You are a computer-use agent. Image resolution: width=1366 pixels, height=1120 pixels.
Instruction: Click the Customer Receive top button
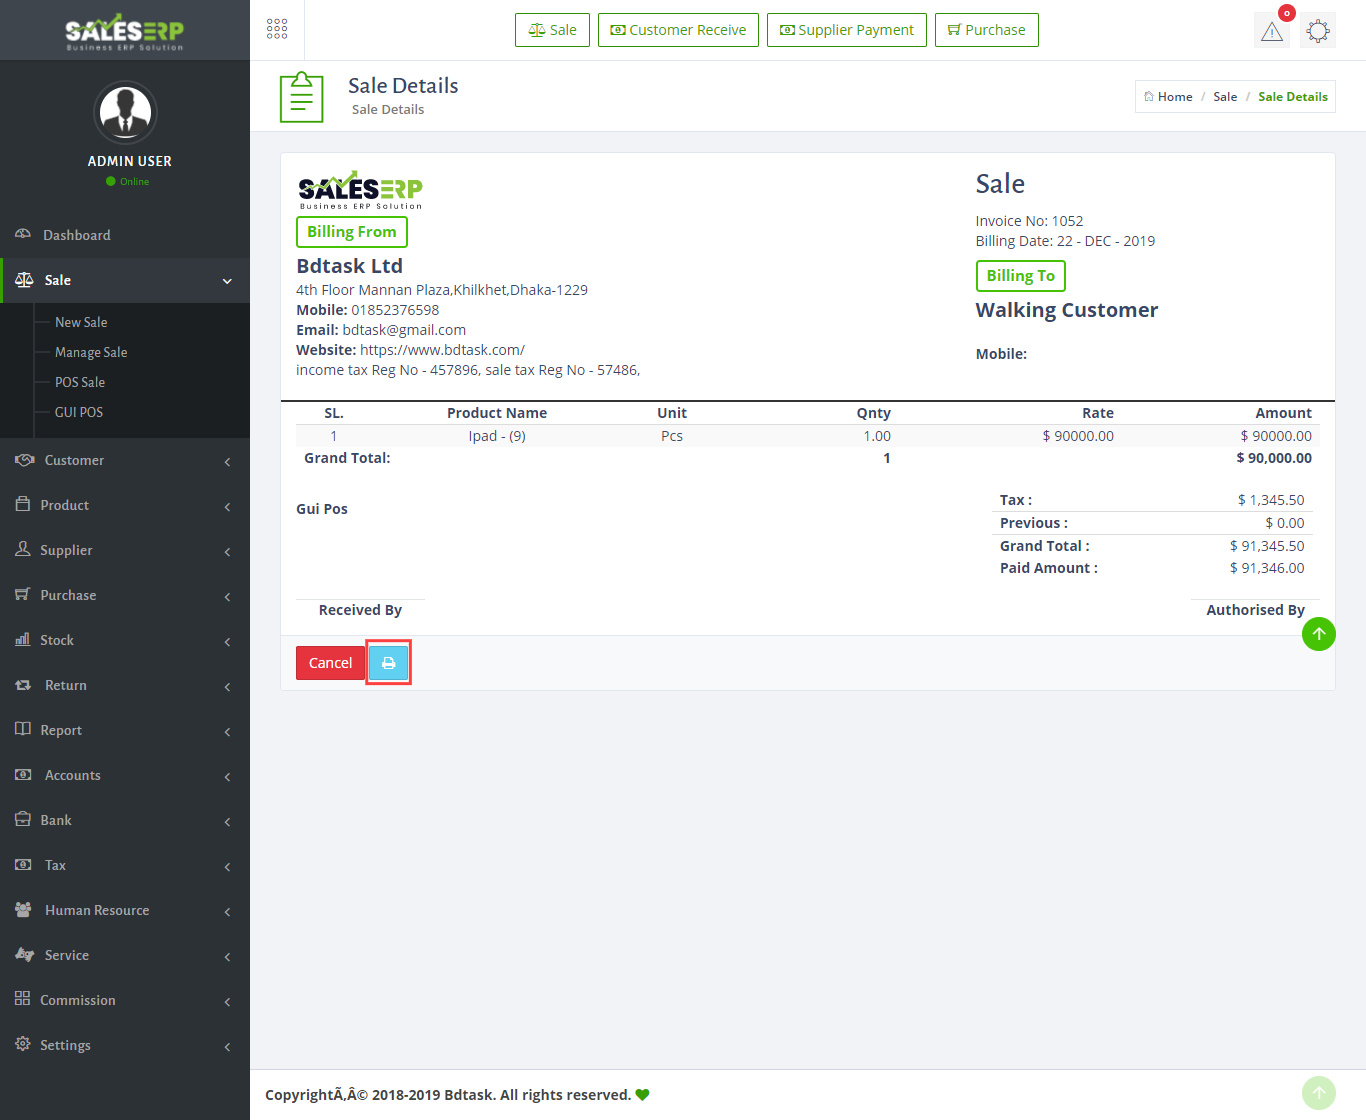click(x=678, y=30)
